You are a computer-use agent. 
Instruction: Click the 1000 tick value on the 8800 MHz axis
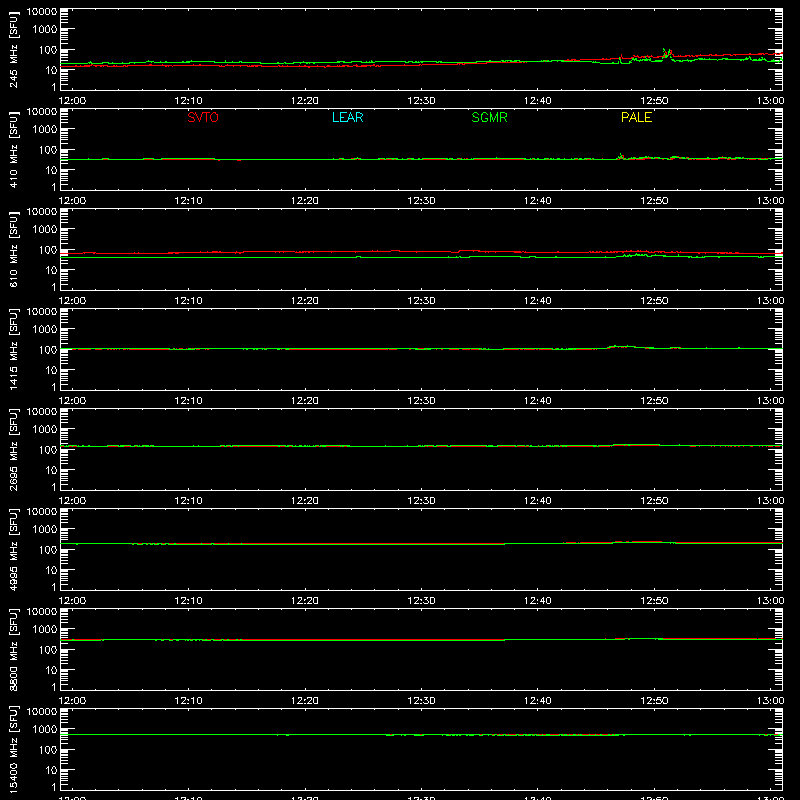[x=45, y=630]
